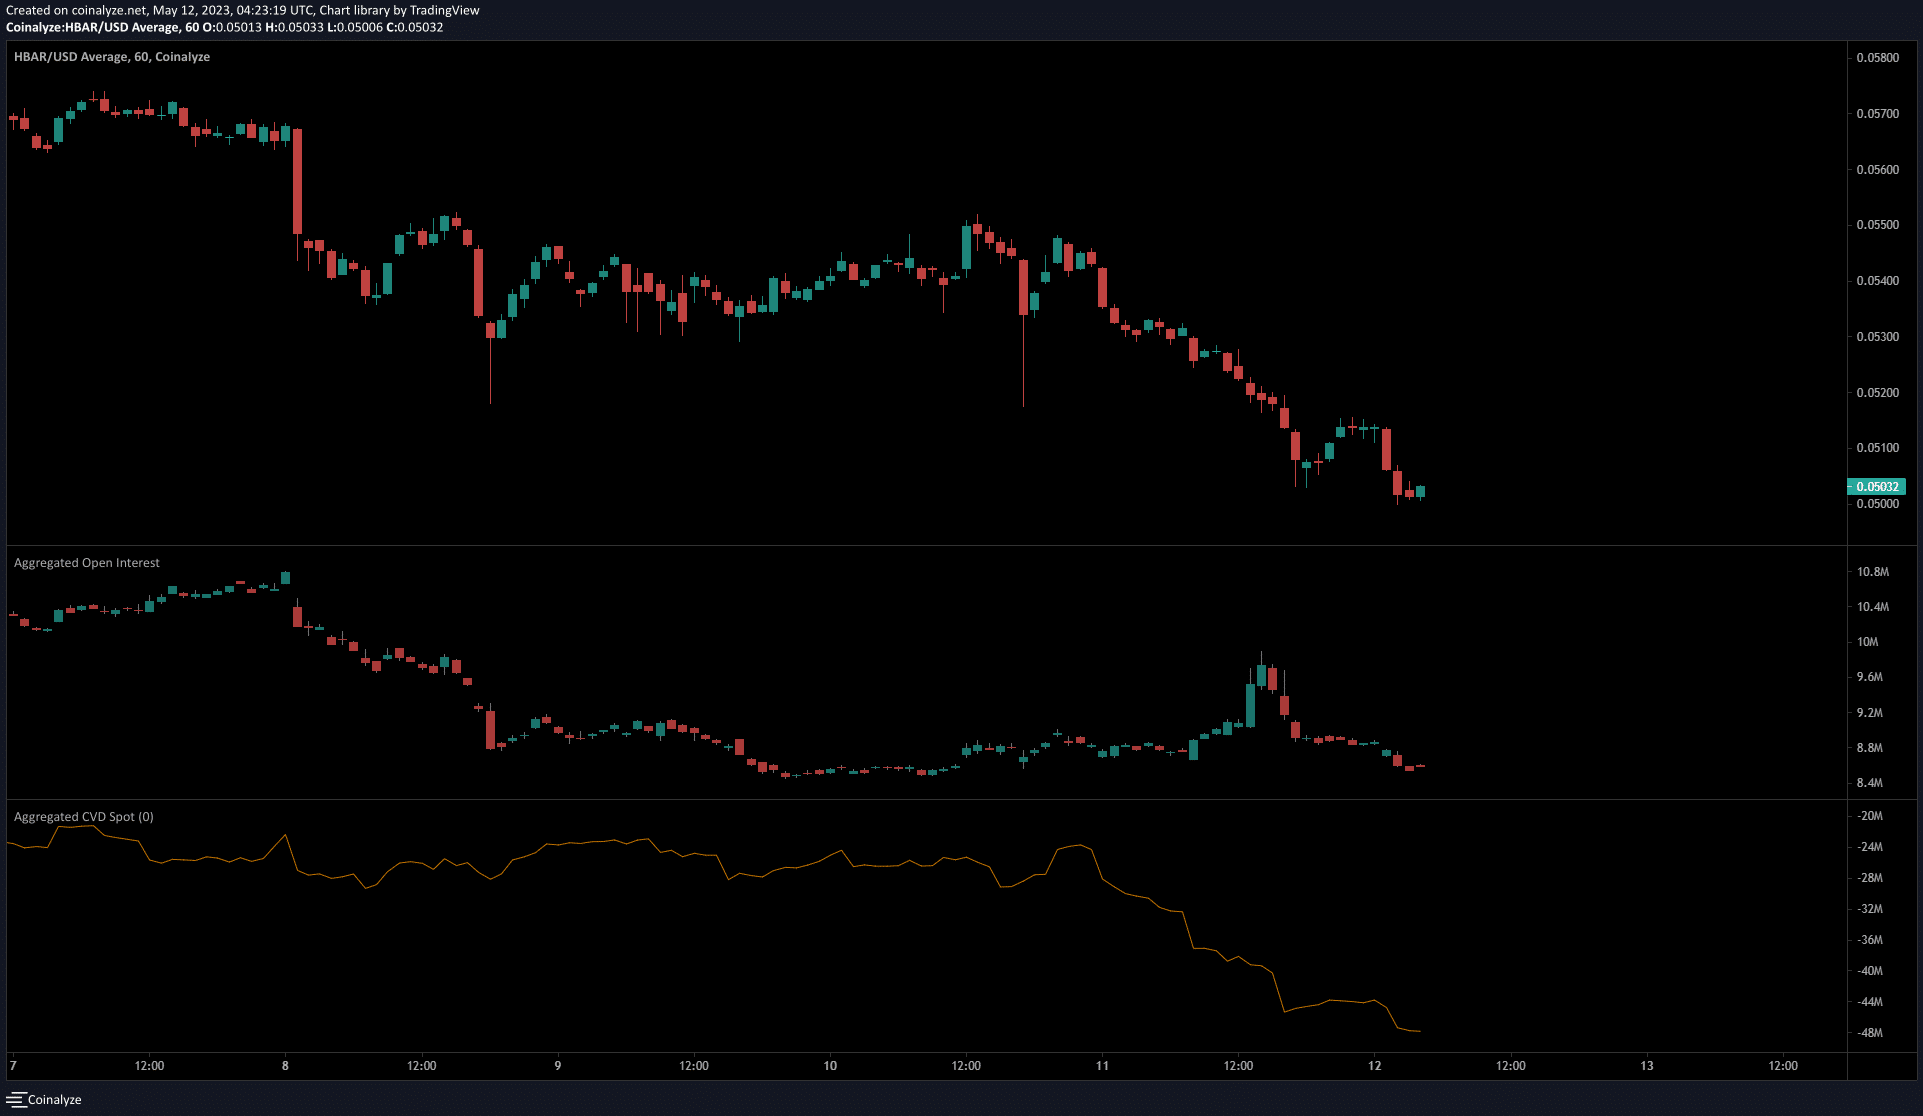This screenshot has height=1116, width=1923.
Task: Click date label 11 on time axis
Action: [x=1102, y=1066]
